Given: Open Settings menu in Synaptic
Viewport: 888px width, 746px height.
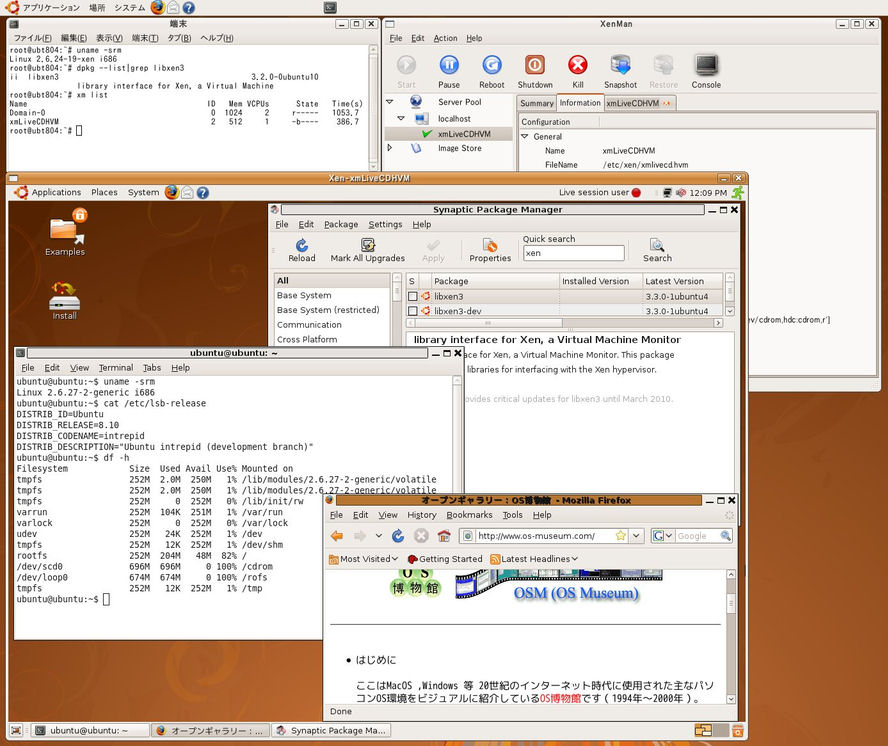Looking at the screenshot, I should click(x=385, y=224).
